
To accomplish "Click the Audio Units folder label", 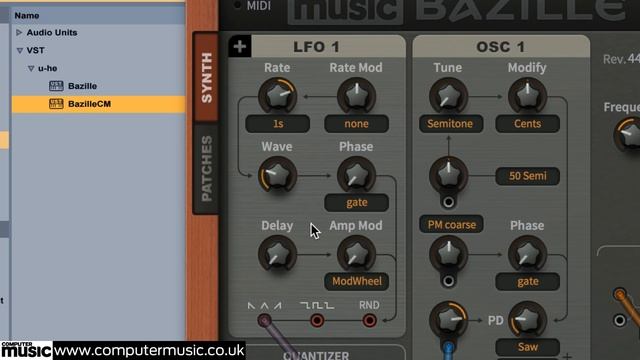I will click(x=52, y=32).
